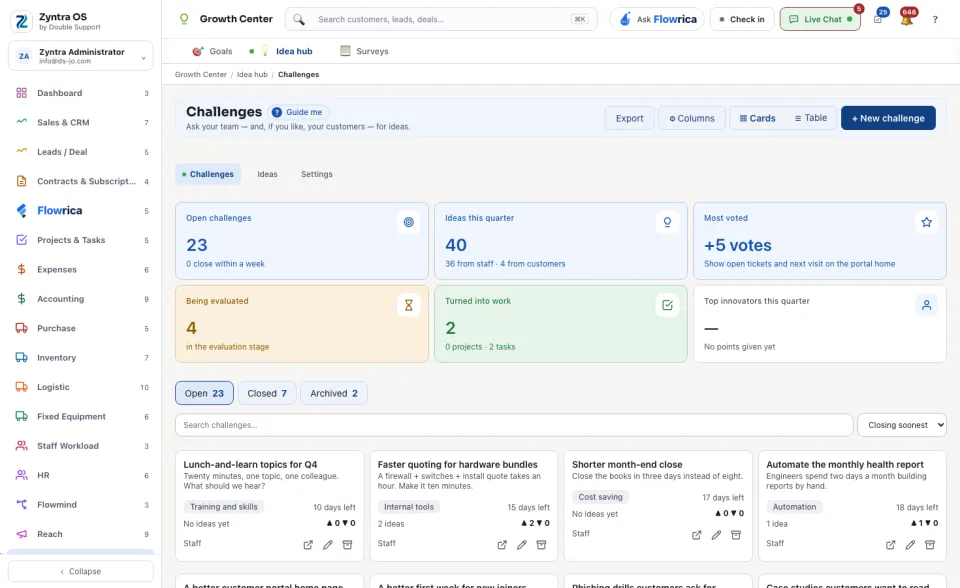
Task: Open the Idea hub tab
Action: pyautogui.click(x=287, y=51)
